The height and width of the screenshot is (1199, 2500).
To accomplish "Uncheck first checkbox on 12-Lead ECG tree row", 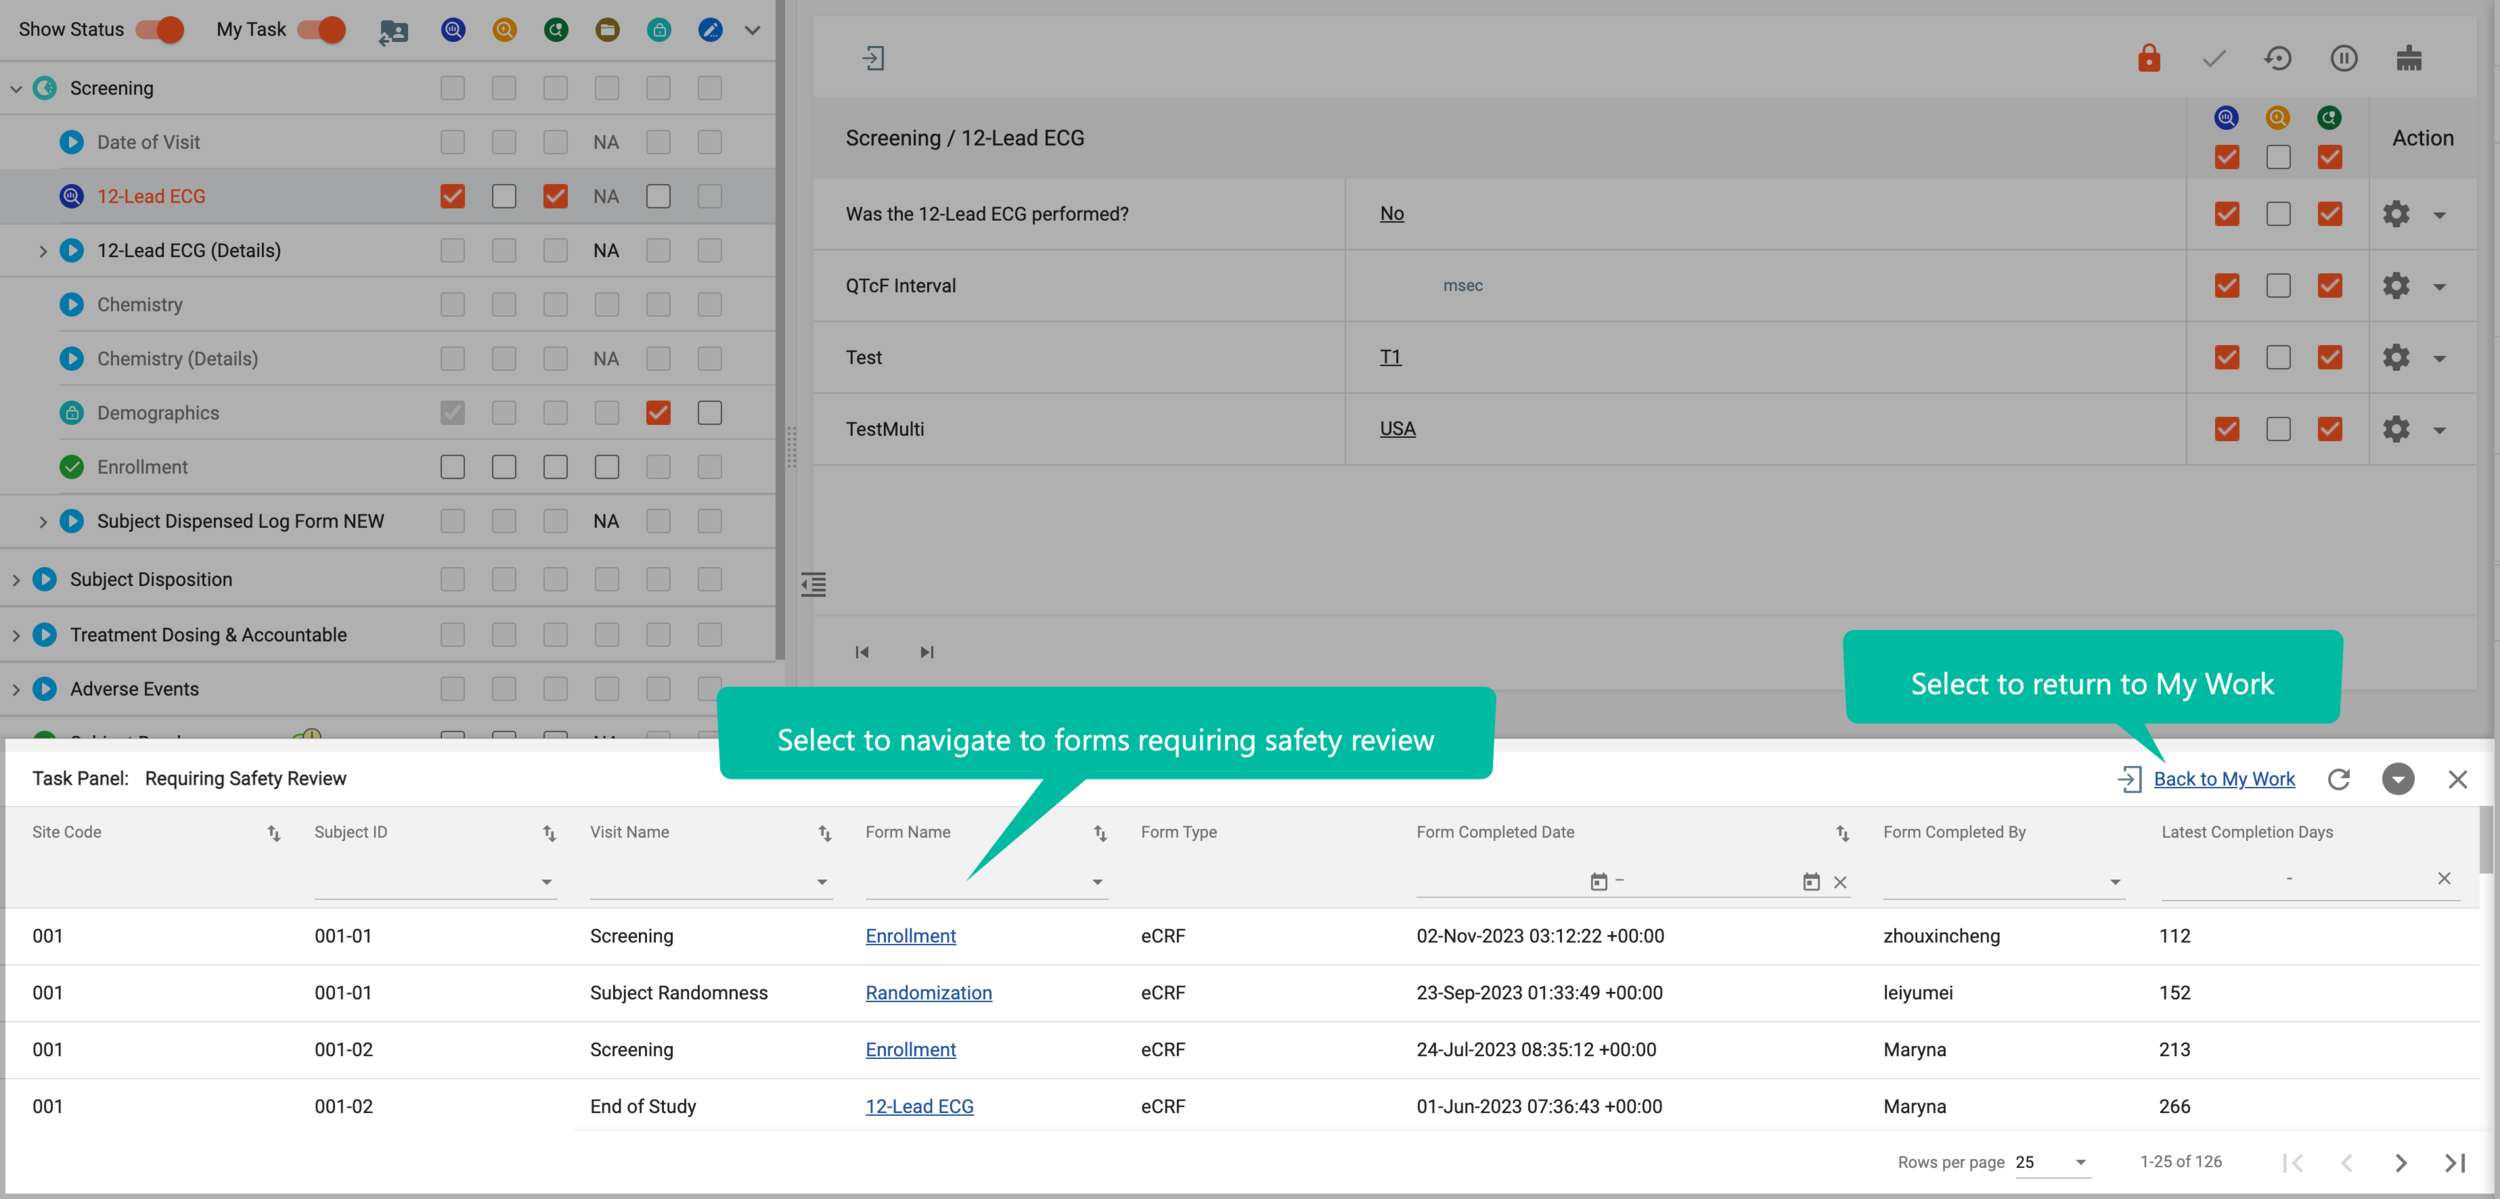I will click(x=453, y=196).
